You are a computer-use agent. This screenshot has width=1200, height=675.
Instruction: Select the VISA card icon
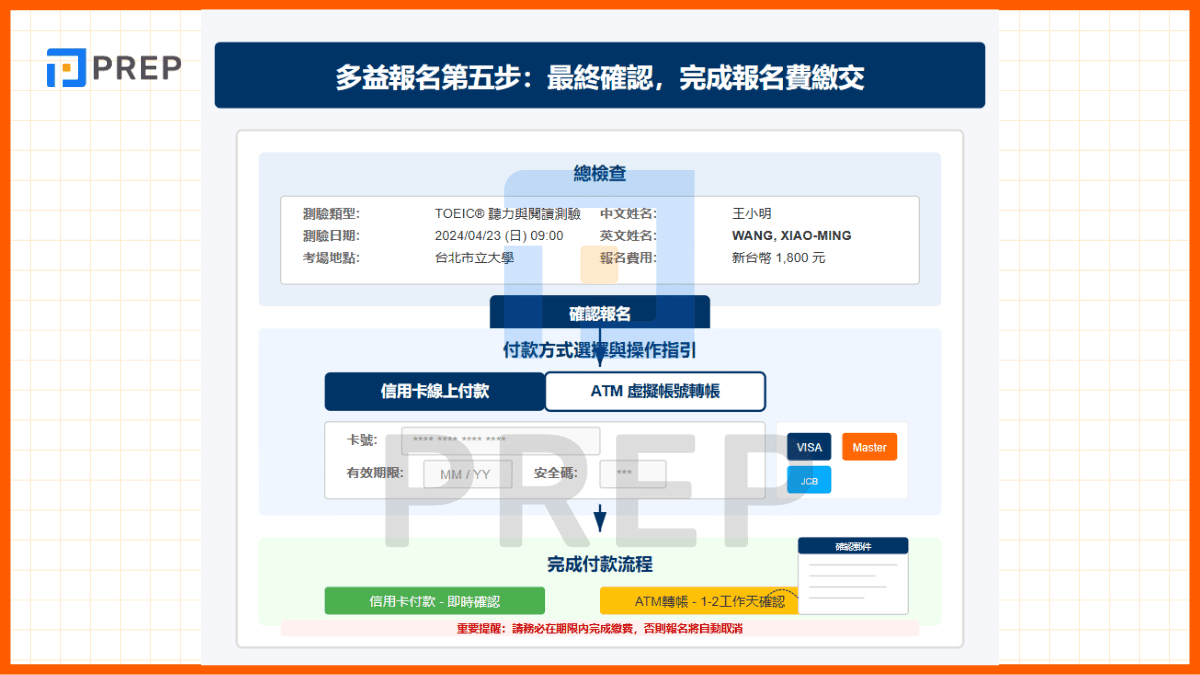(x=808, y=446)
